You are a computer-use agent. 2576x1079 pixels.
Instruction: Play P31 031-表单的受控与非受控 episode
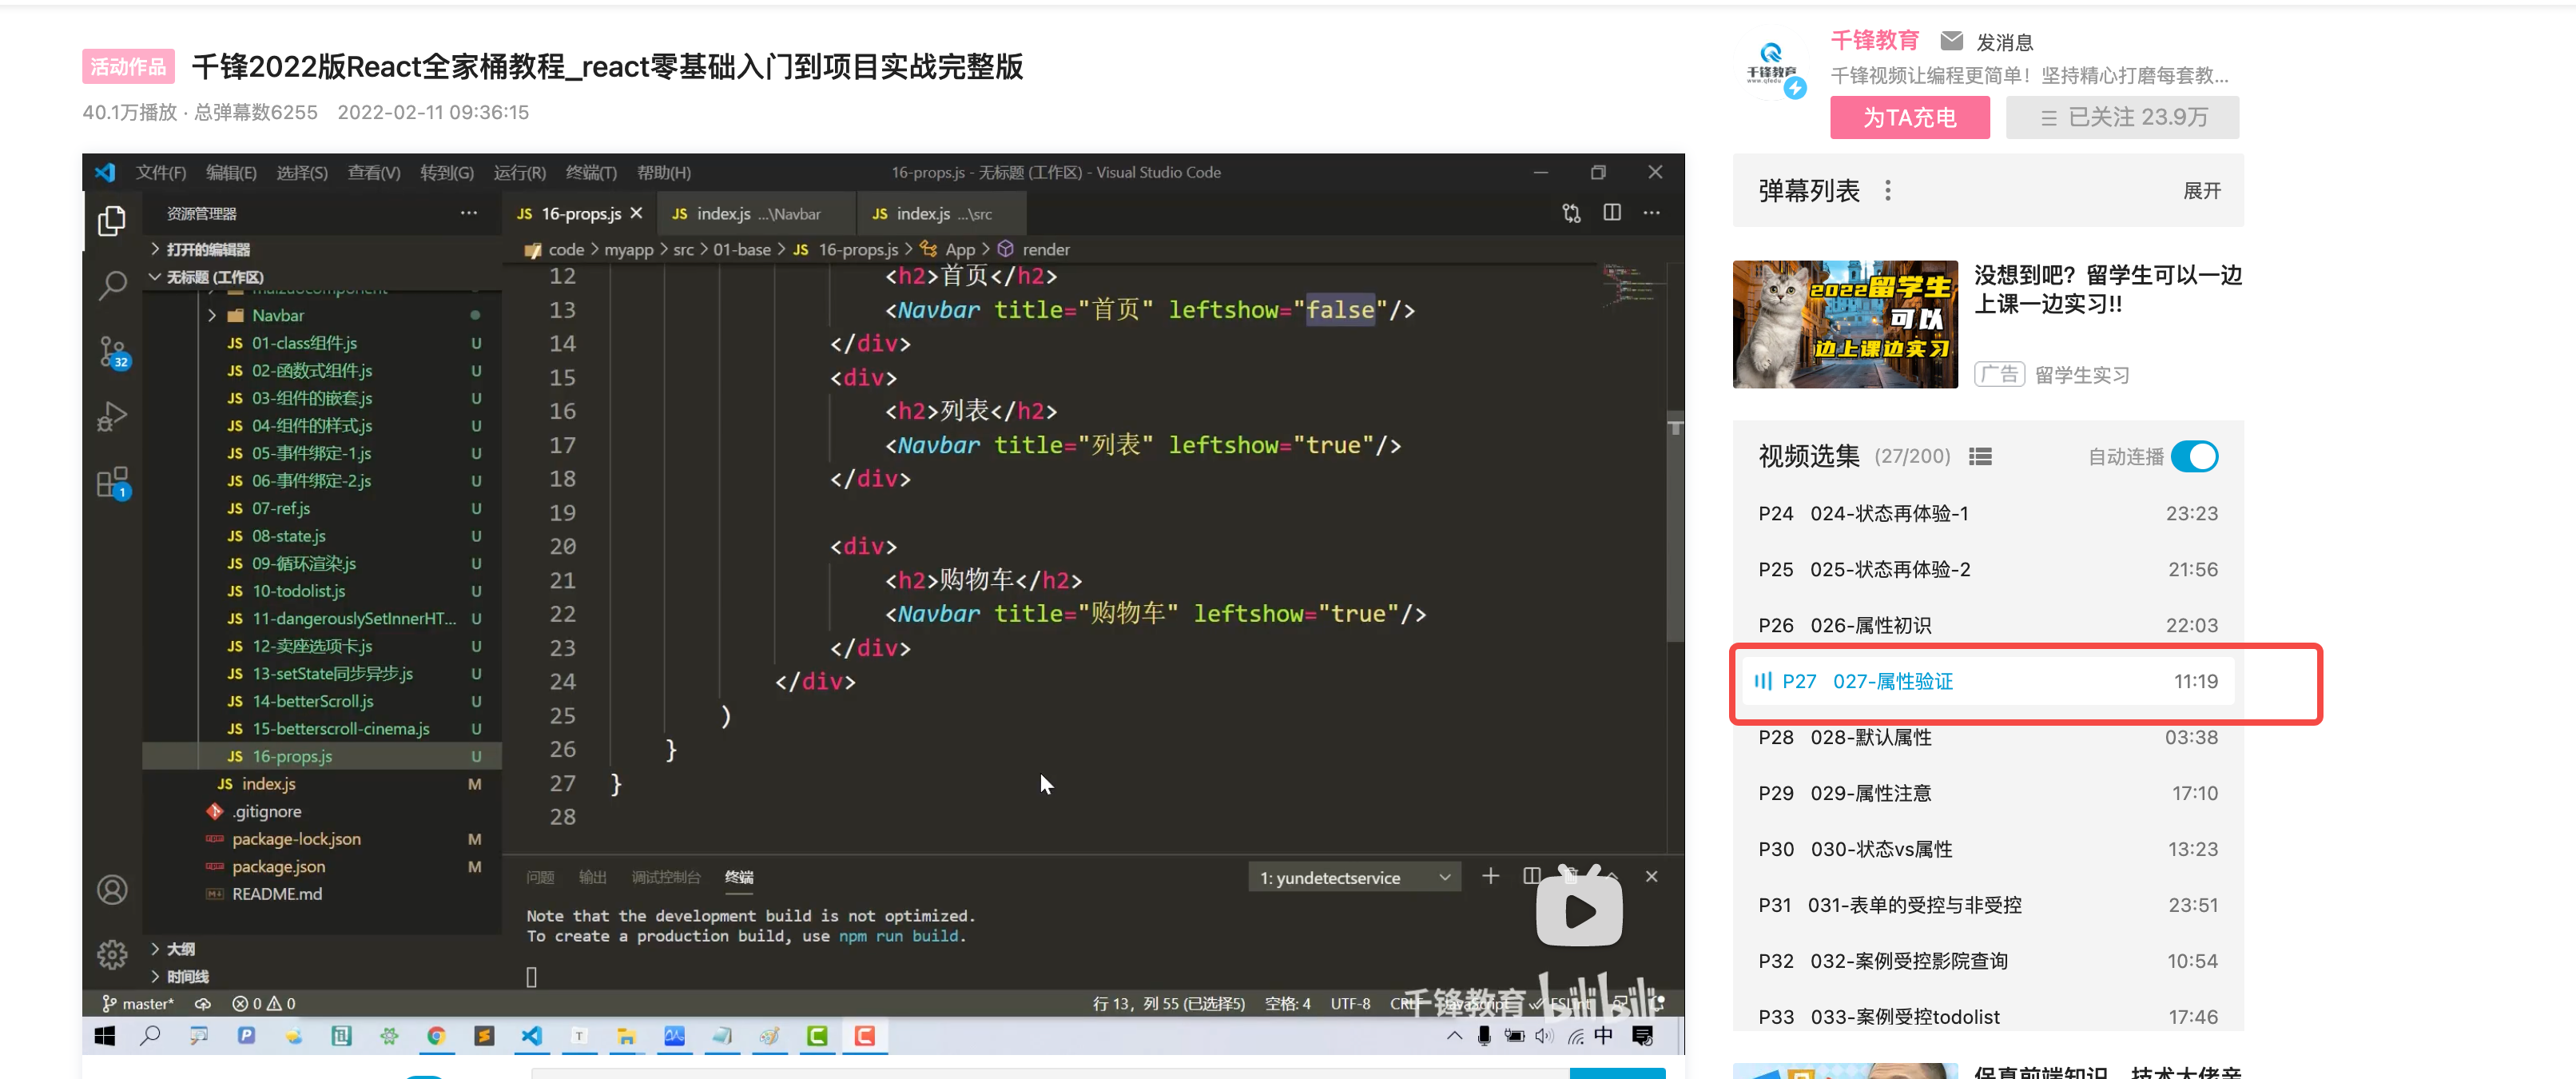(1987, 905)
